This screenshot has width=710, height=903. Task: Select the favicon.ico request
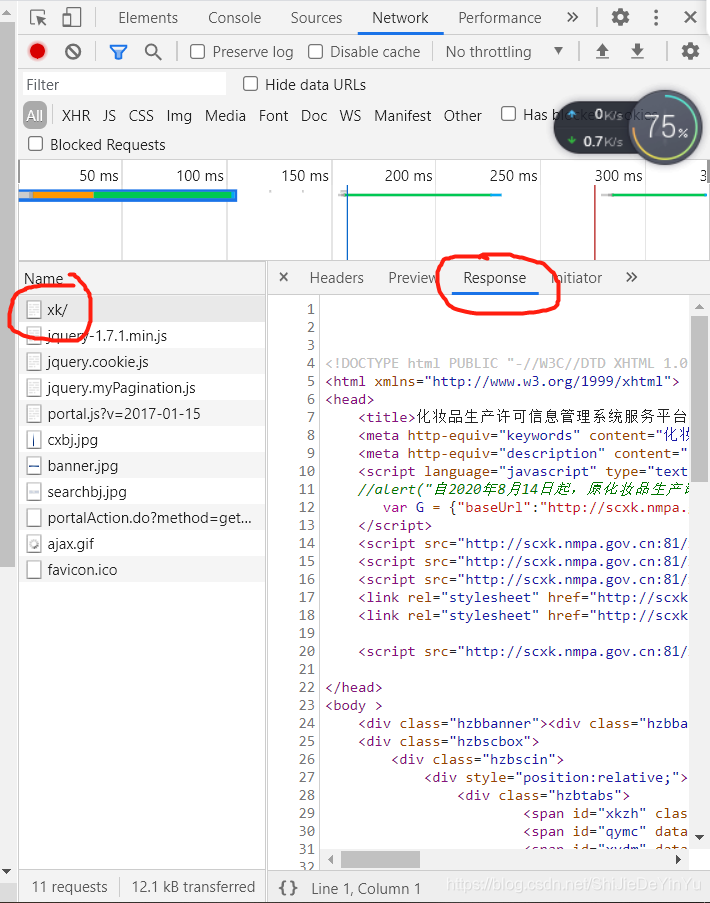(142, 570)
